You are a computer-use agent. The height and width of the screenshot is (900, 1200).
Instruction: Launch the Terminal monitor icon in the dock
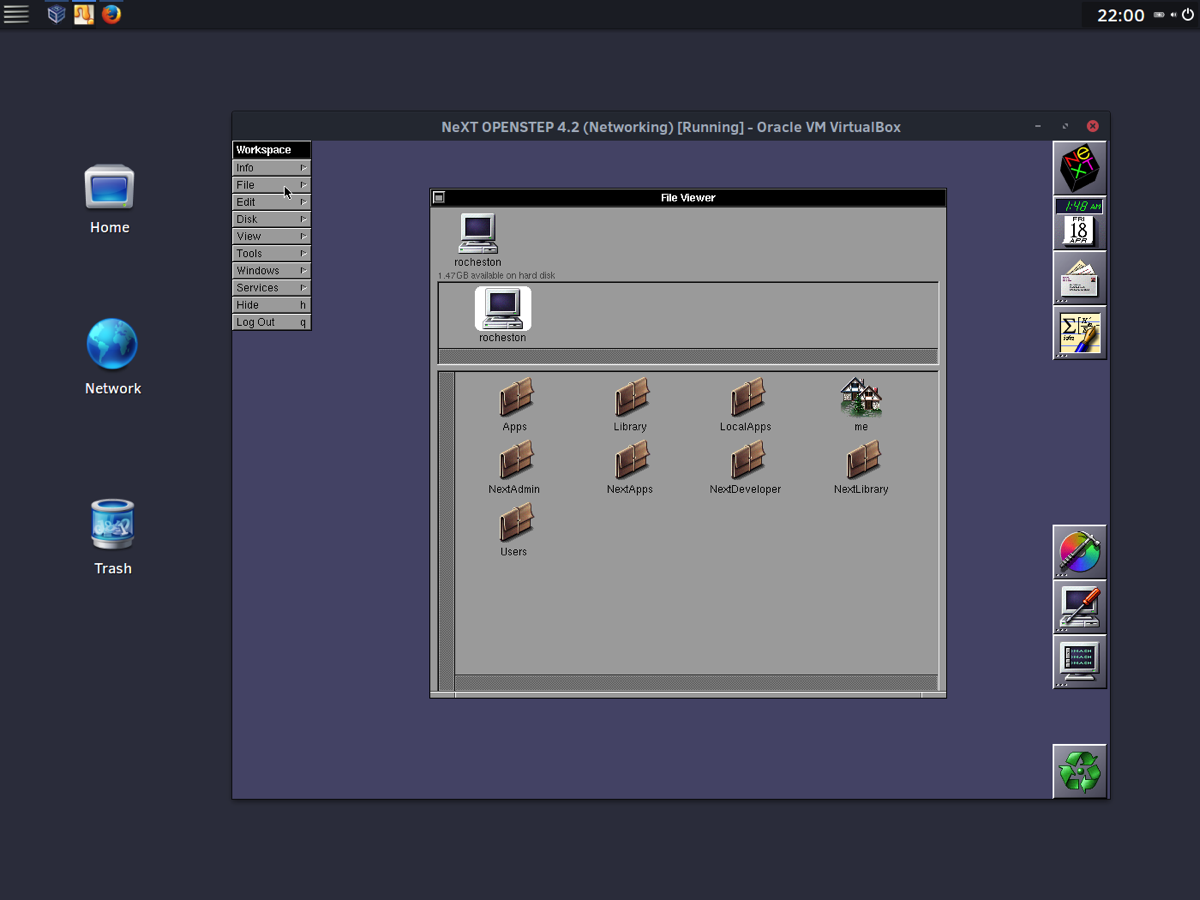coord(1080,662)
